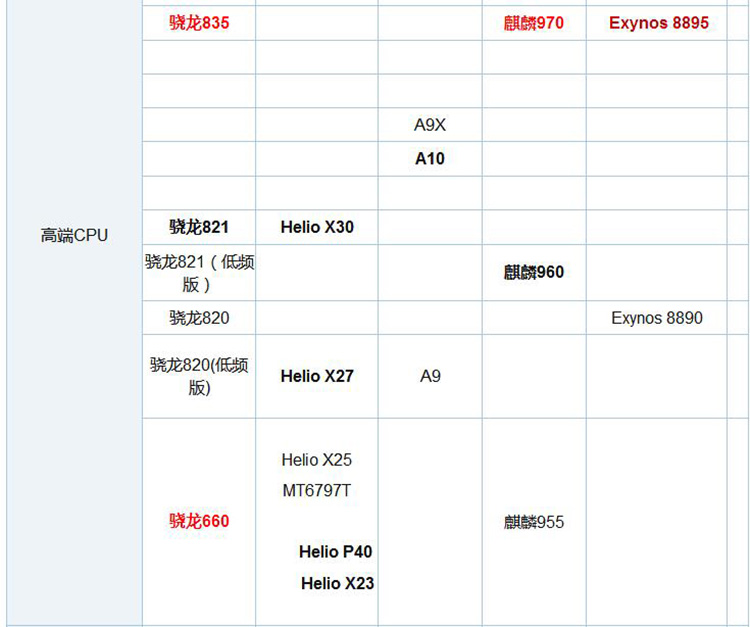Click the 麒麟960 entry
Viewport: 750px width, 627px height.
coord(534,272)
